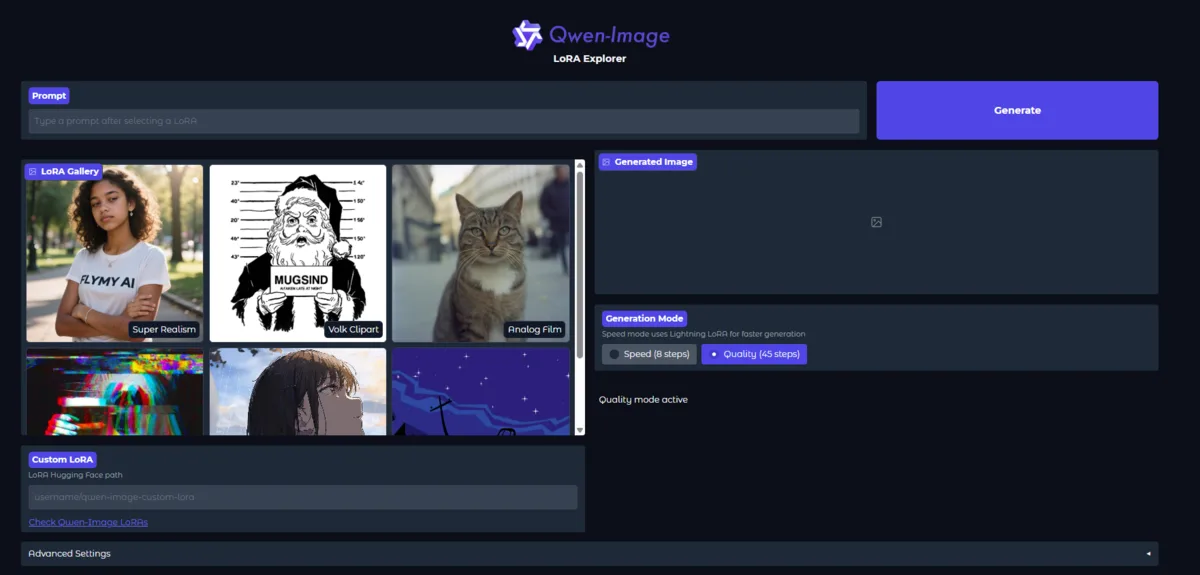
Task: Expand the Advanced Settings section
Action: [x=590, y=553]
